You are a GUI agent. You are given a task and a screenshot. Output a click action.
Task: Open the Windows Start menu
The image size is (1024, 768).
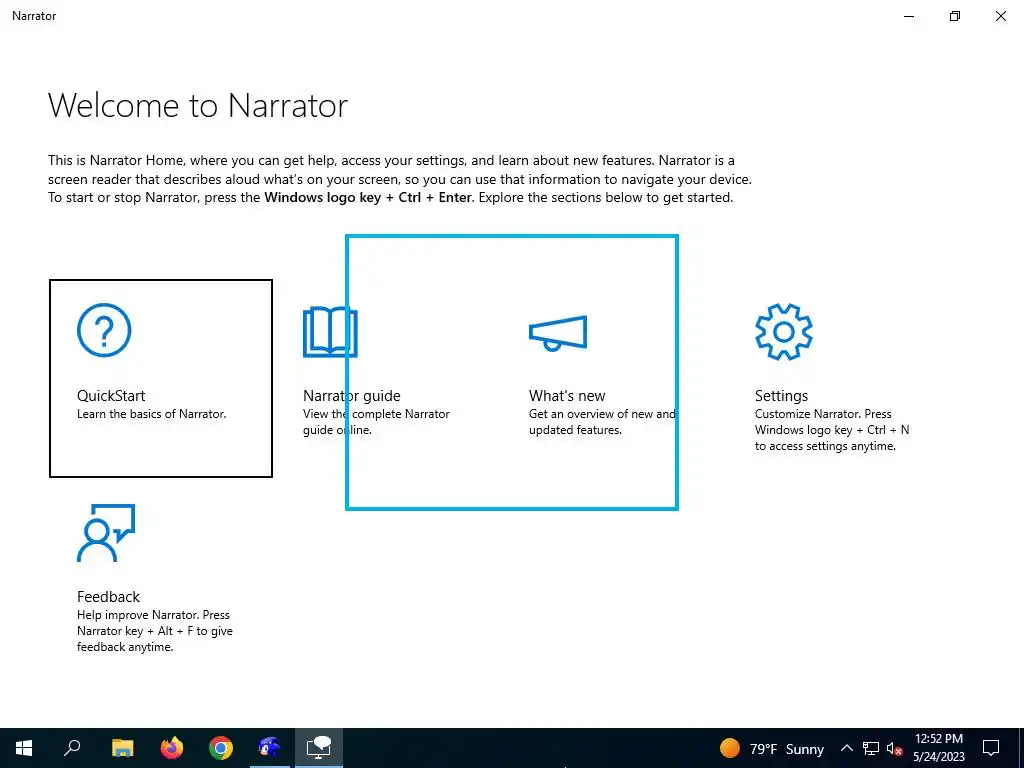point(24,748)
